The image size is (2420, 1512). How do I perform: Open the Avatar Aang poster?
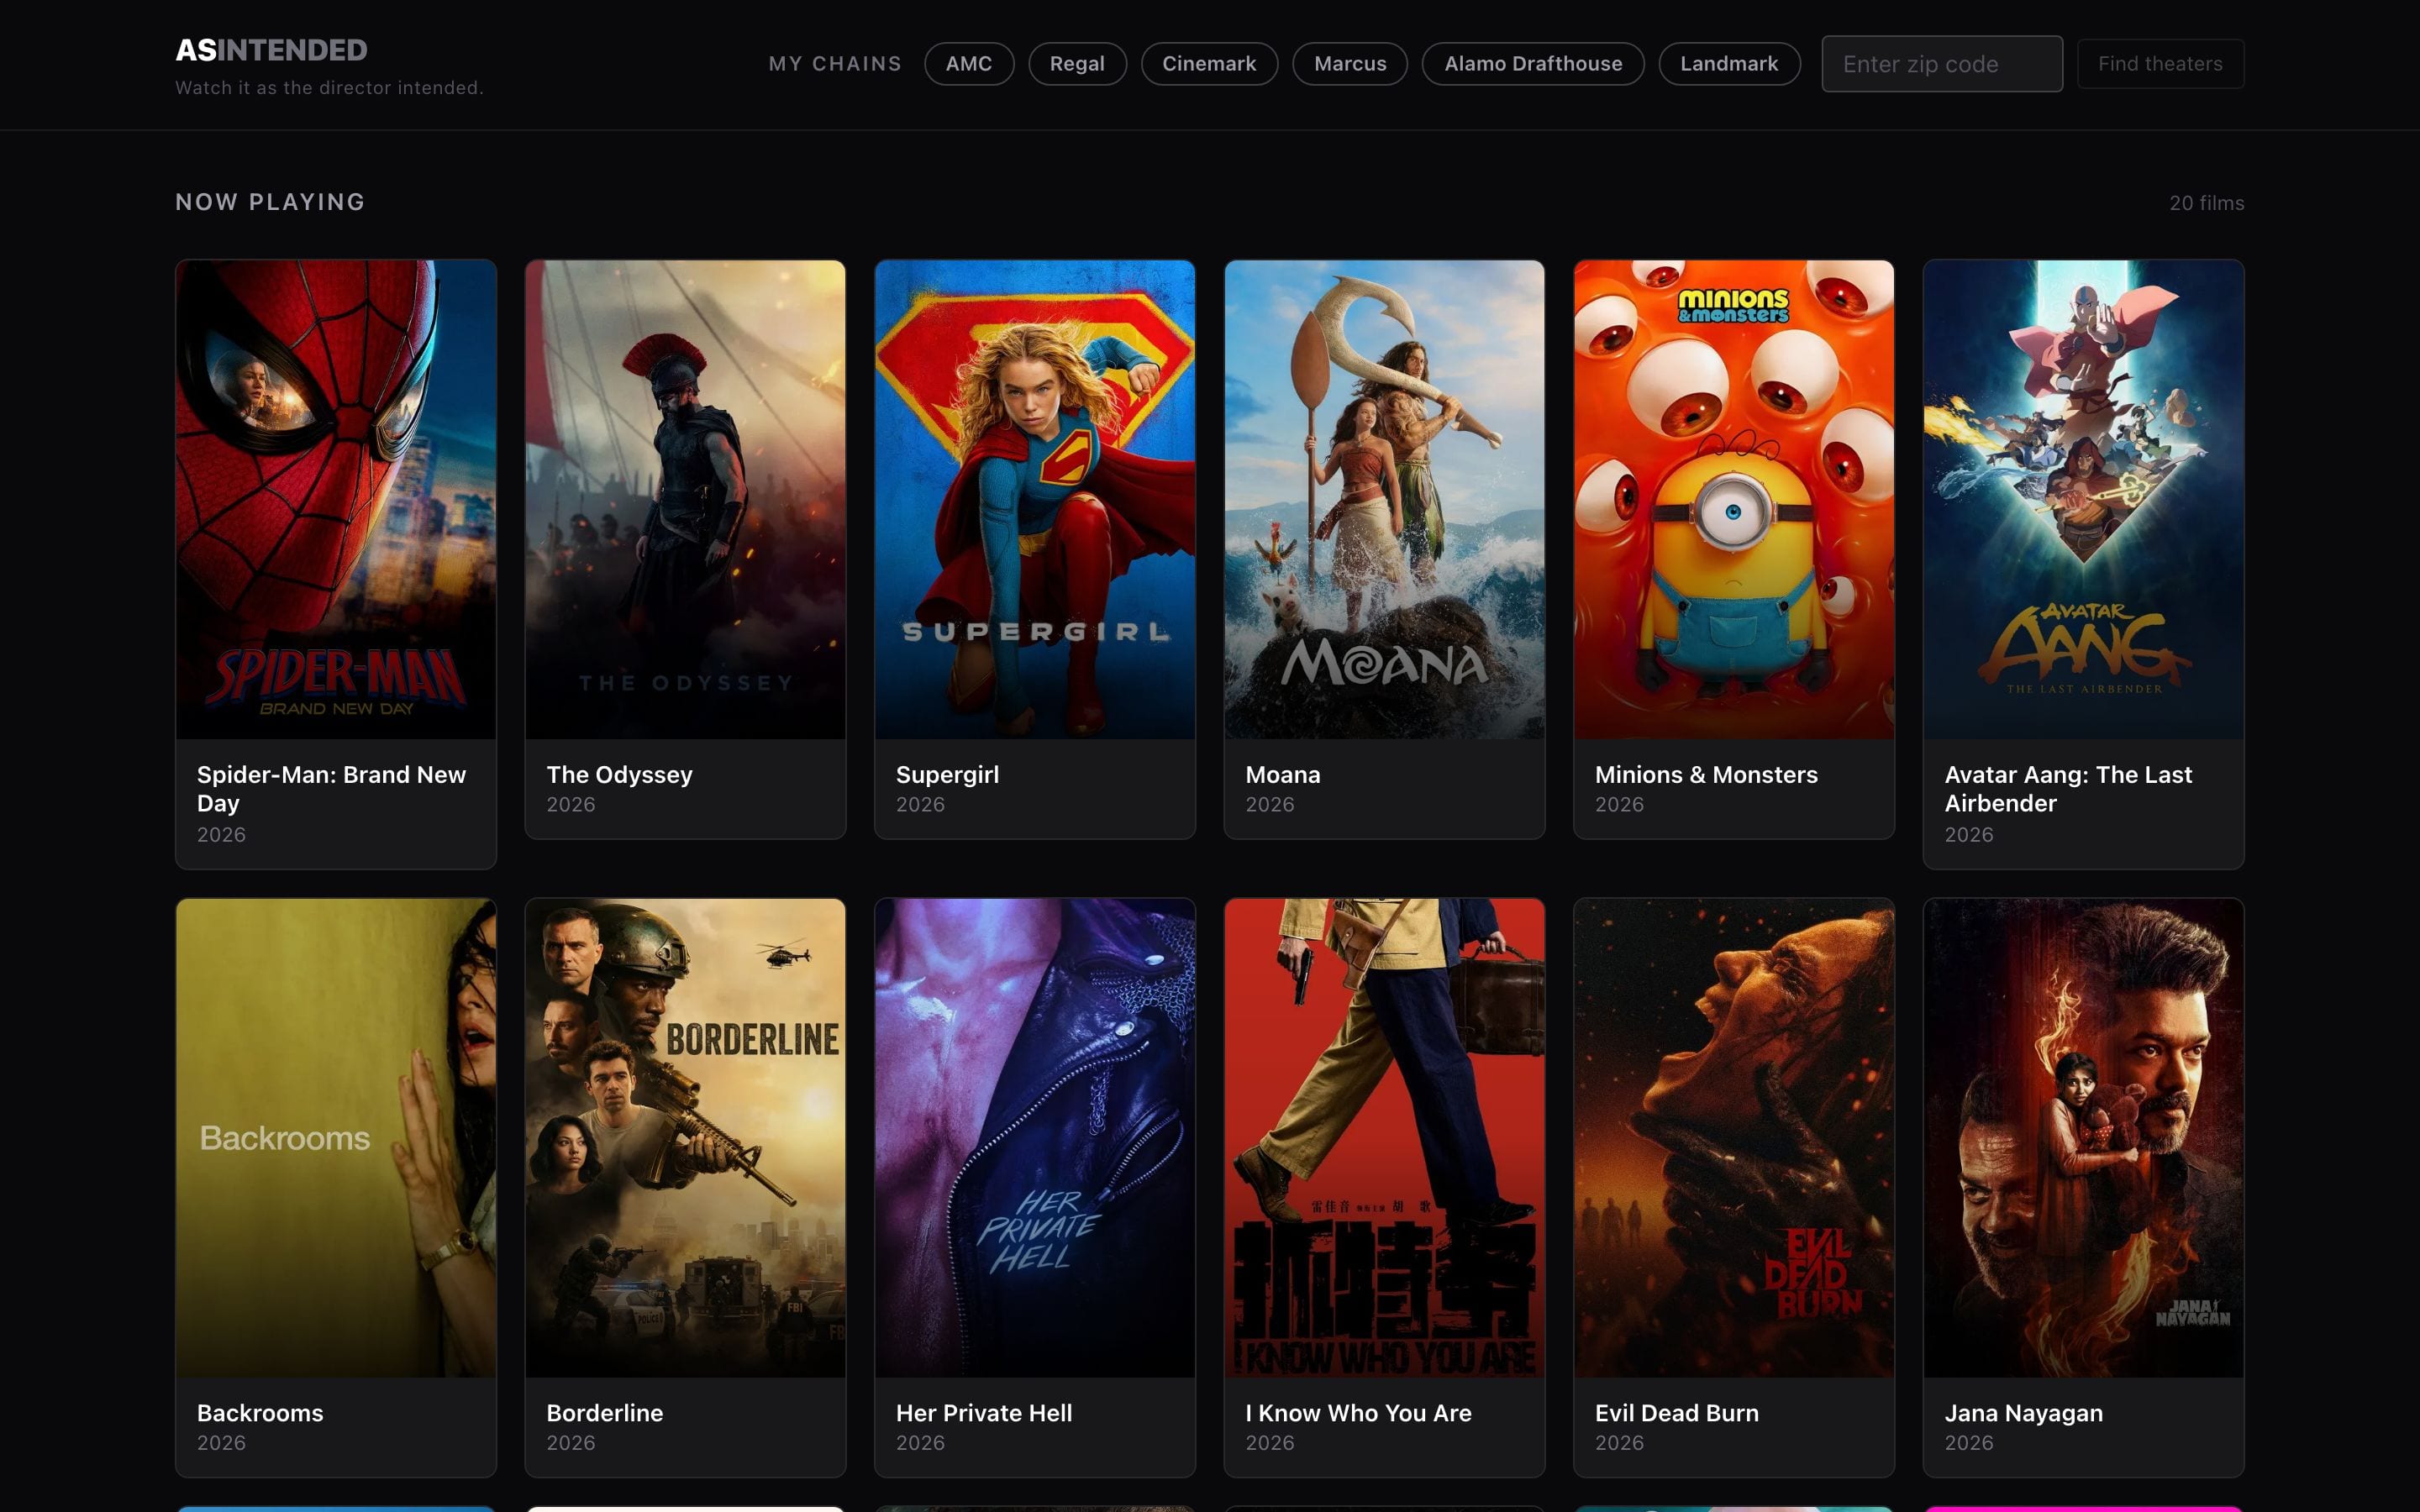point(2084,500)
